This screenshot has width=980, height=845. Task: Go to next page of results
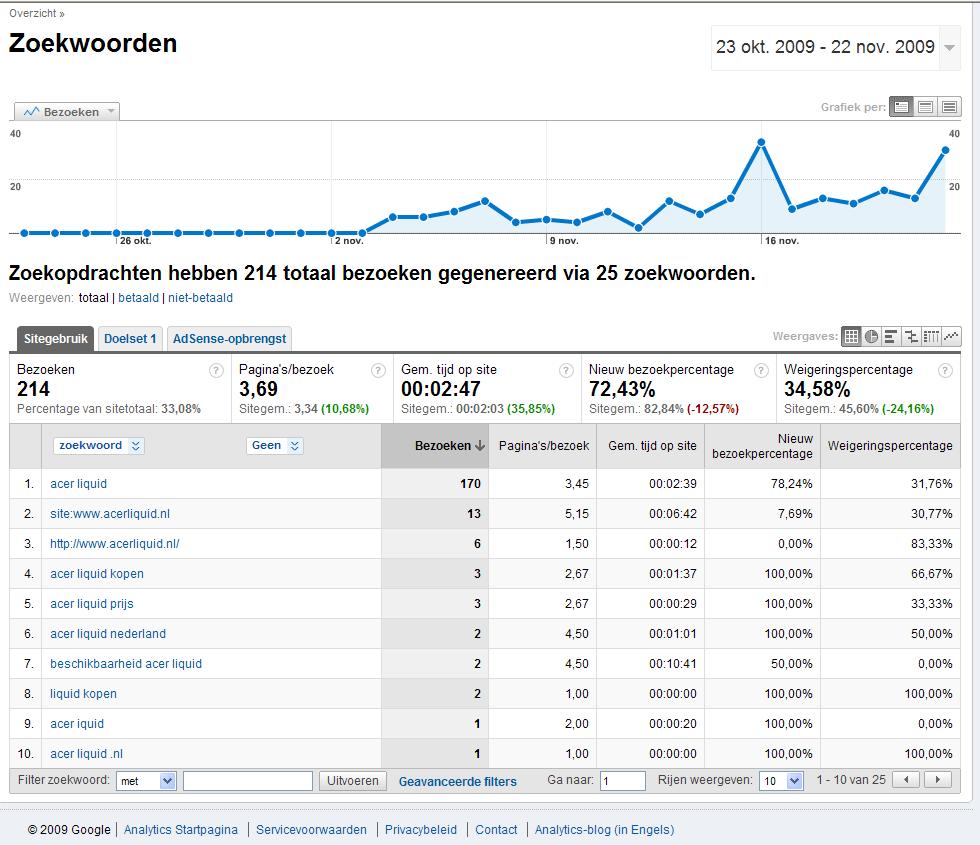pyautogui.click(x=938, y=779)
